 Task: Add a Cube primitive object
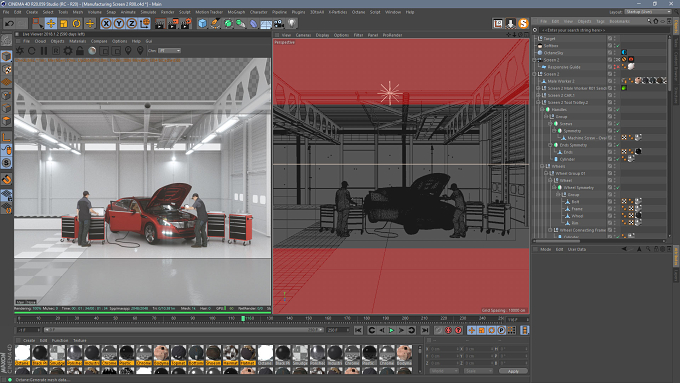[x=203, y=23]
